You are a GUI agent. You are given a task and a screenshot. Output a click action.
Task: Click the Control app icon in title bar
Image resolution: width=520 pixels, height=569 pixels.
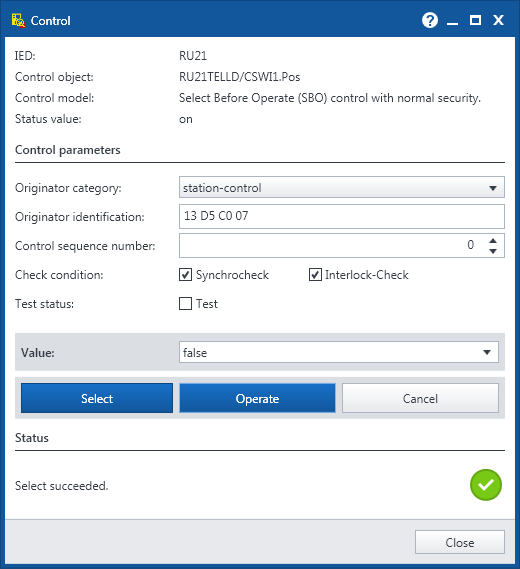point(18,21)
